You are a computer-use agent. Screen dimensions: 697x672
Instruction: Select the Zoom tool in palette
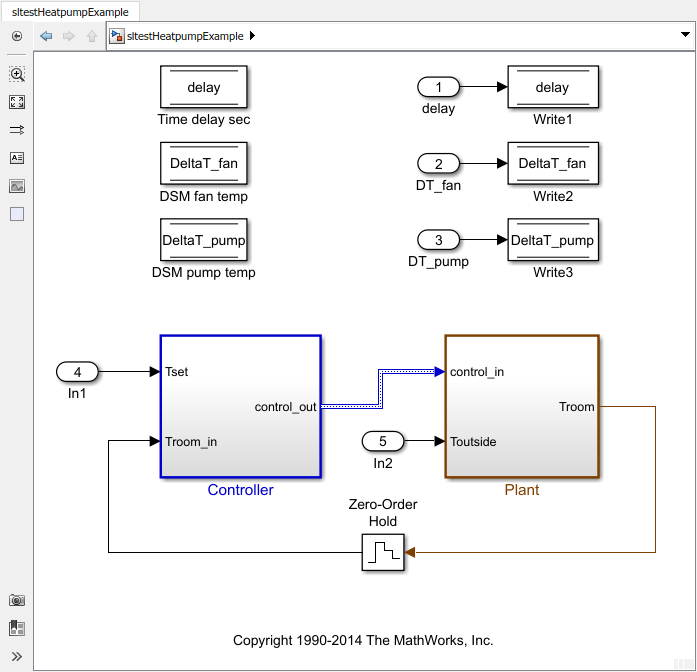click(x=17, y=74)
